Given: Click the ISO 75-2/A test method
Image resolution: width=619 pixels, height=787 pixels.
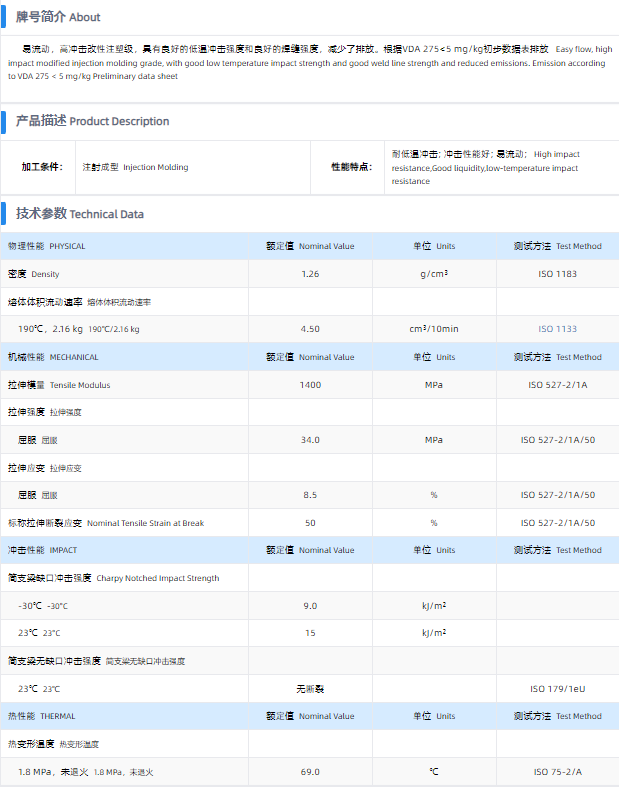Looking at the screenshot, I should click(557, 772).
